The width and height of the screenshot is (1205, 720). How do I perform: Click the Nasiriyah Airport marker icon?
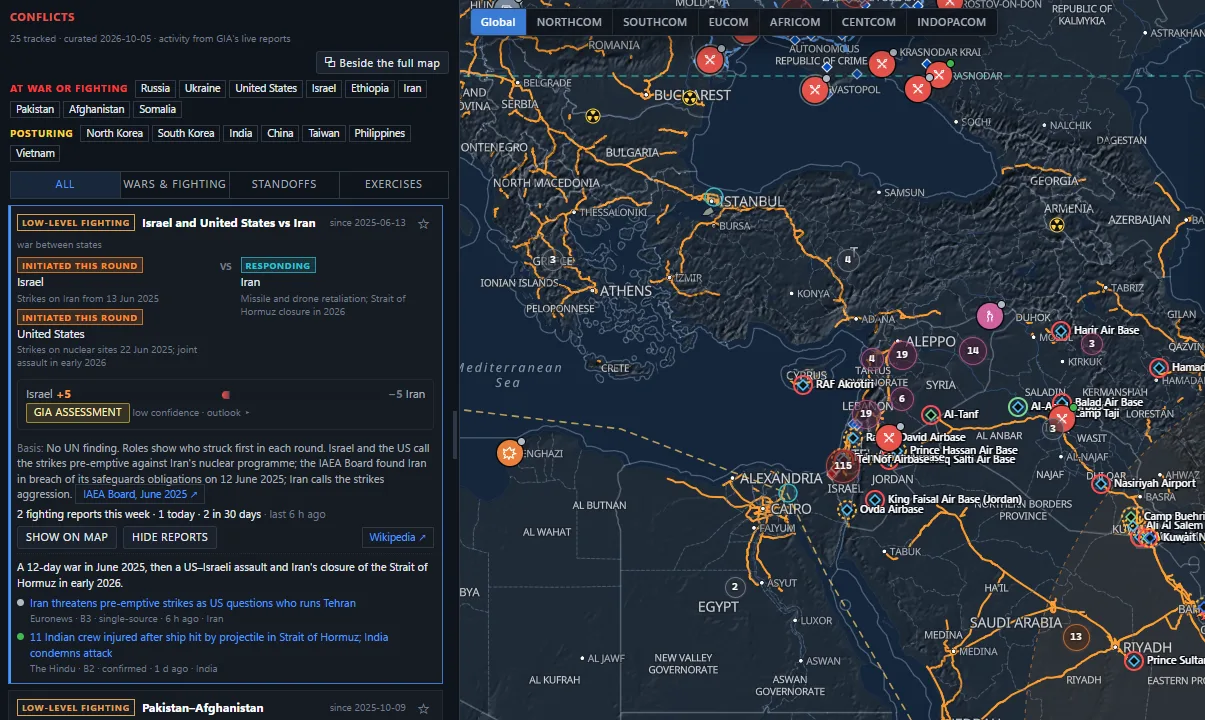(x=1101, y=484)
